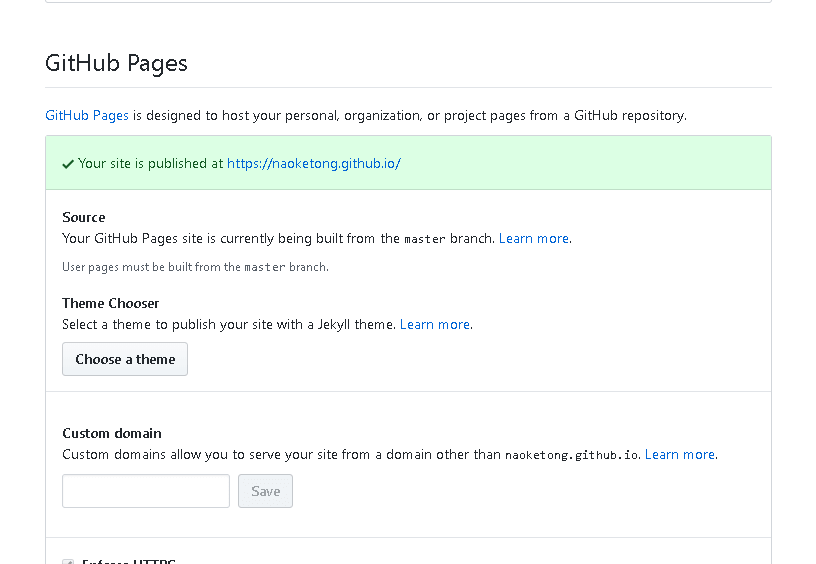This screenshot has width=816, height=564.
Task: Click the GitHub Pages section heading
Action: [x=116, y=64]
